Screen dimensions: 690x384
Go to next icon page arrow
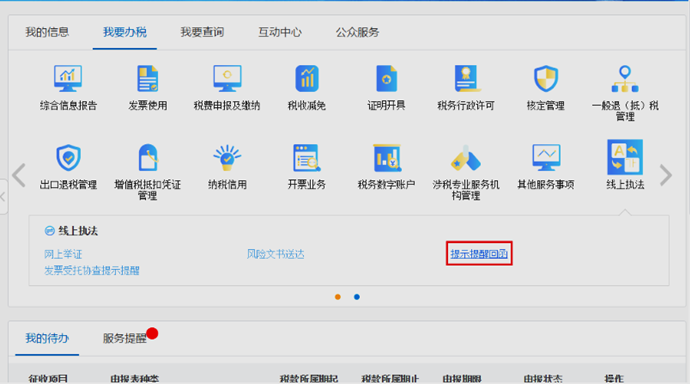[x=666, y=176]
